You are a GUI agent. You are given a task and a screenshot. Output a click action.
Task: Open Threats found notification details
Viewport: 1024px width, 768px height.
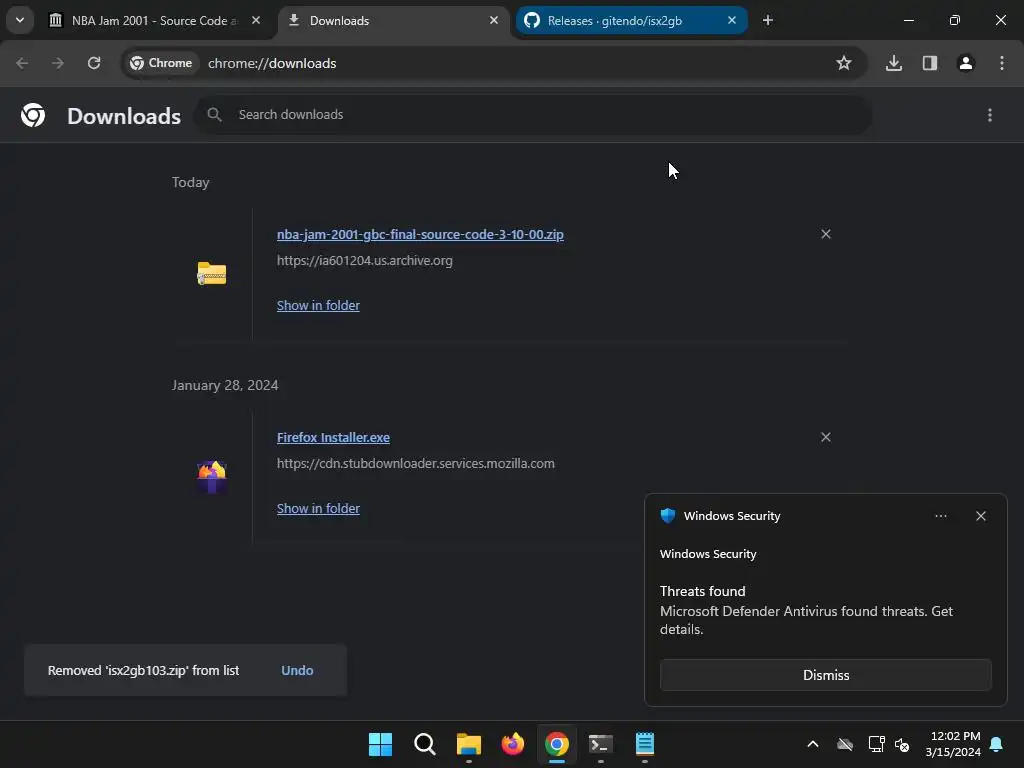pyautogui.click(x=806, y=611)
